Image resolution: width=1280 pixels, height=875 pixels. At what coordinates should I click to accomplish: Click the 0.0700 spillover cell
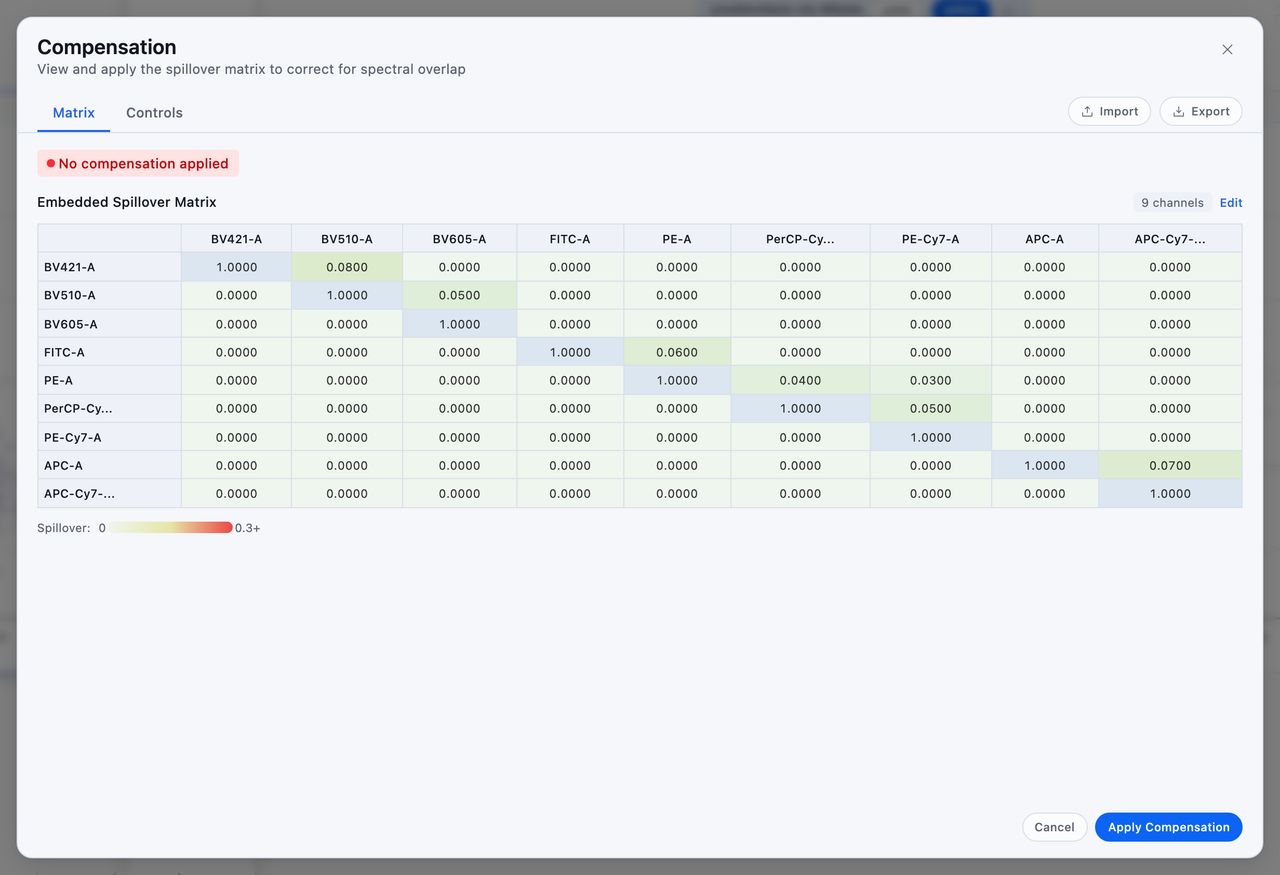(1170, 465)
